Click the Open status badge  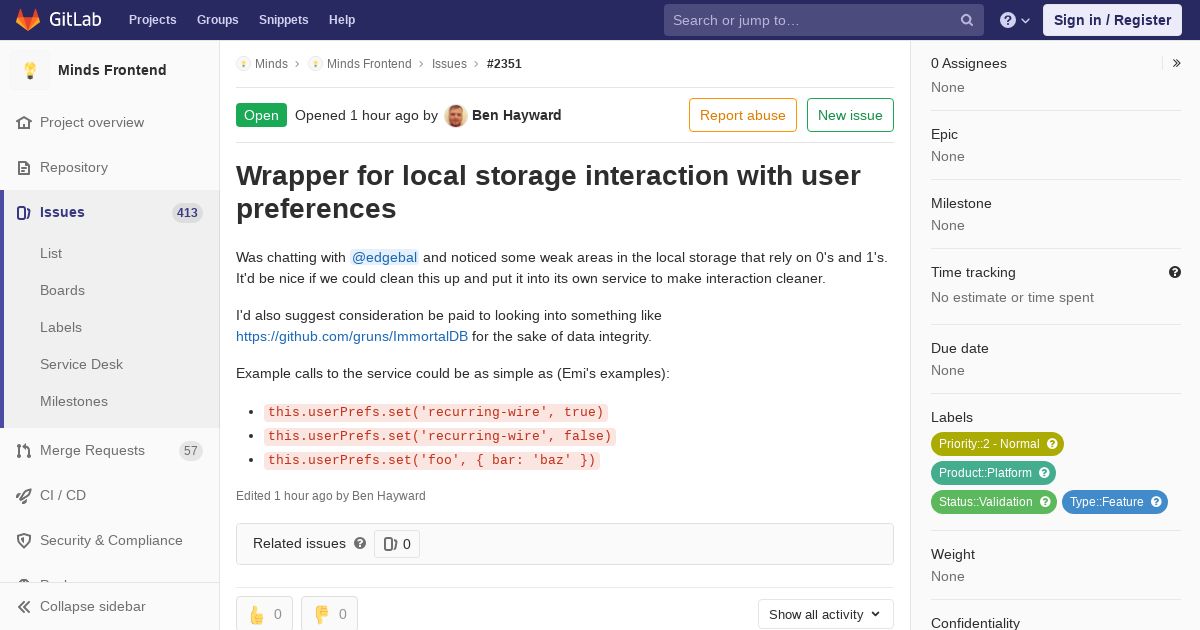(x=261, y=115)
